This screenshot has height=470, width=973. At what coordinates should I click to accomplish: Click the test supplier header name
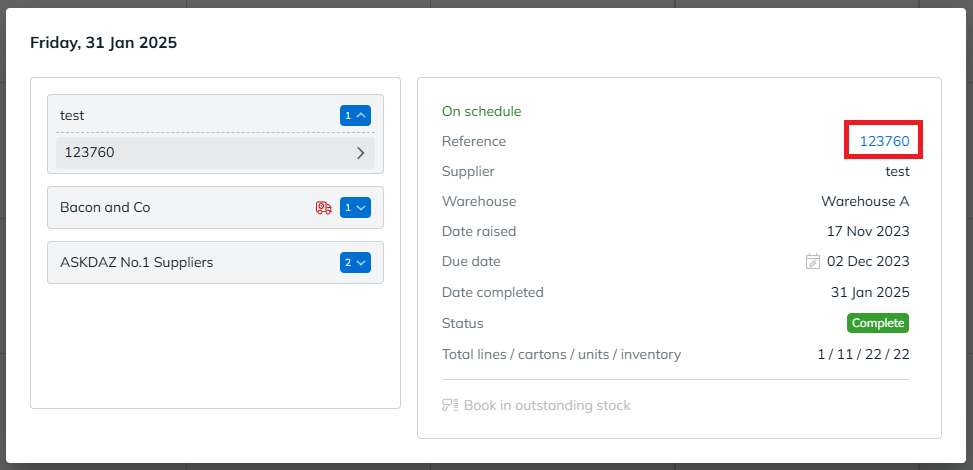tap(72, 116)
